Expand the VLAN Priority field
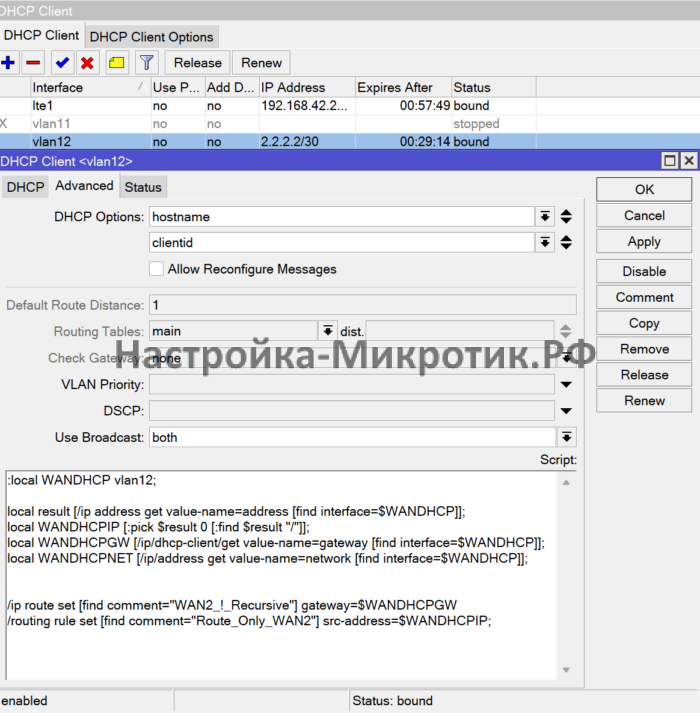 (566, 385)
